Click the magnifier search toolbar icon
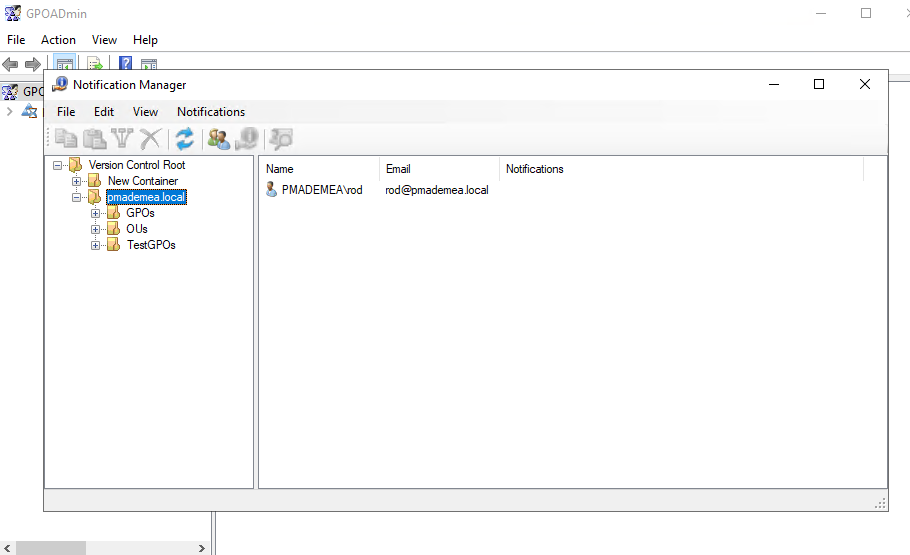This screenshot has width=910, height=555. click(281, 139)
